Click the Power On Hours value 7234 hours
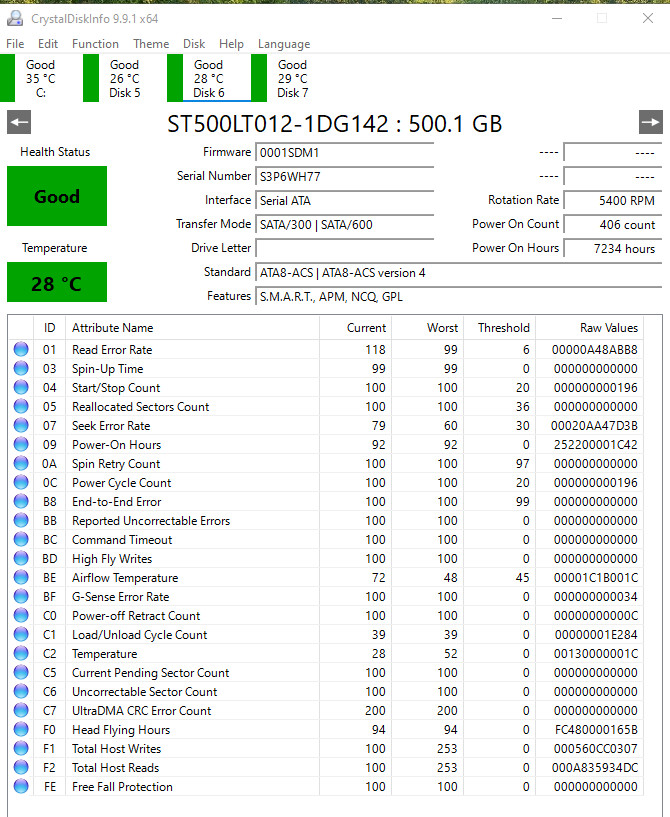 pos(613,249)
